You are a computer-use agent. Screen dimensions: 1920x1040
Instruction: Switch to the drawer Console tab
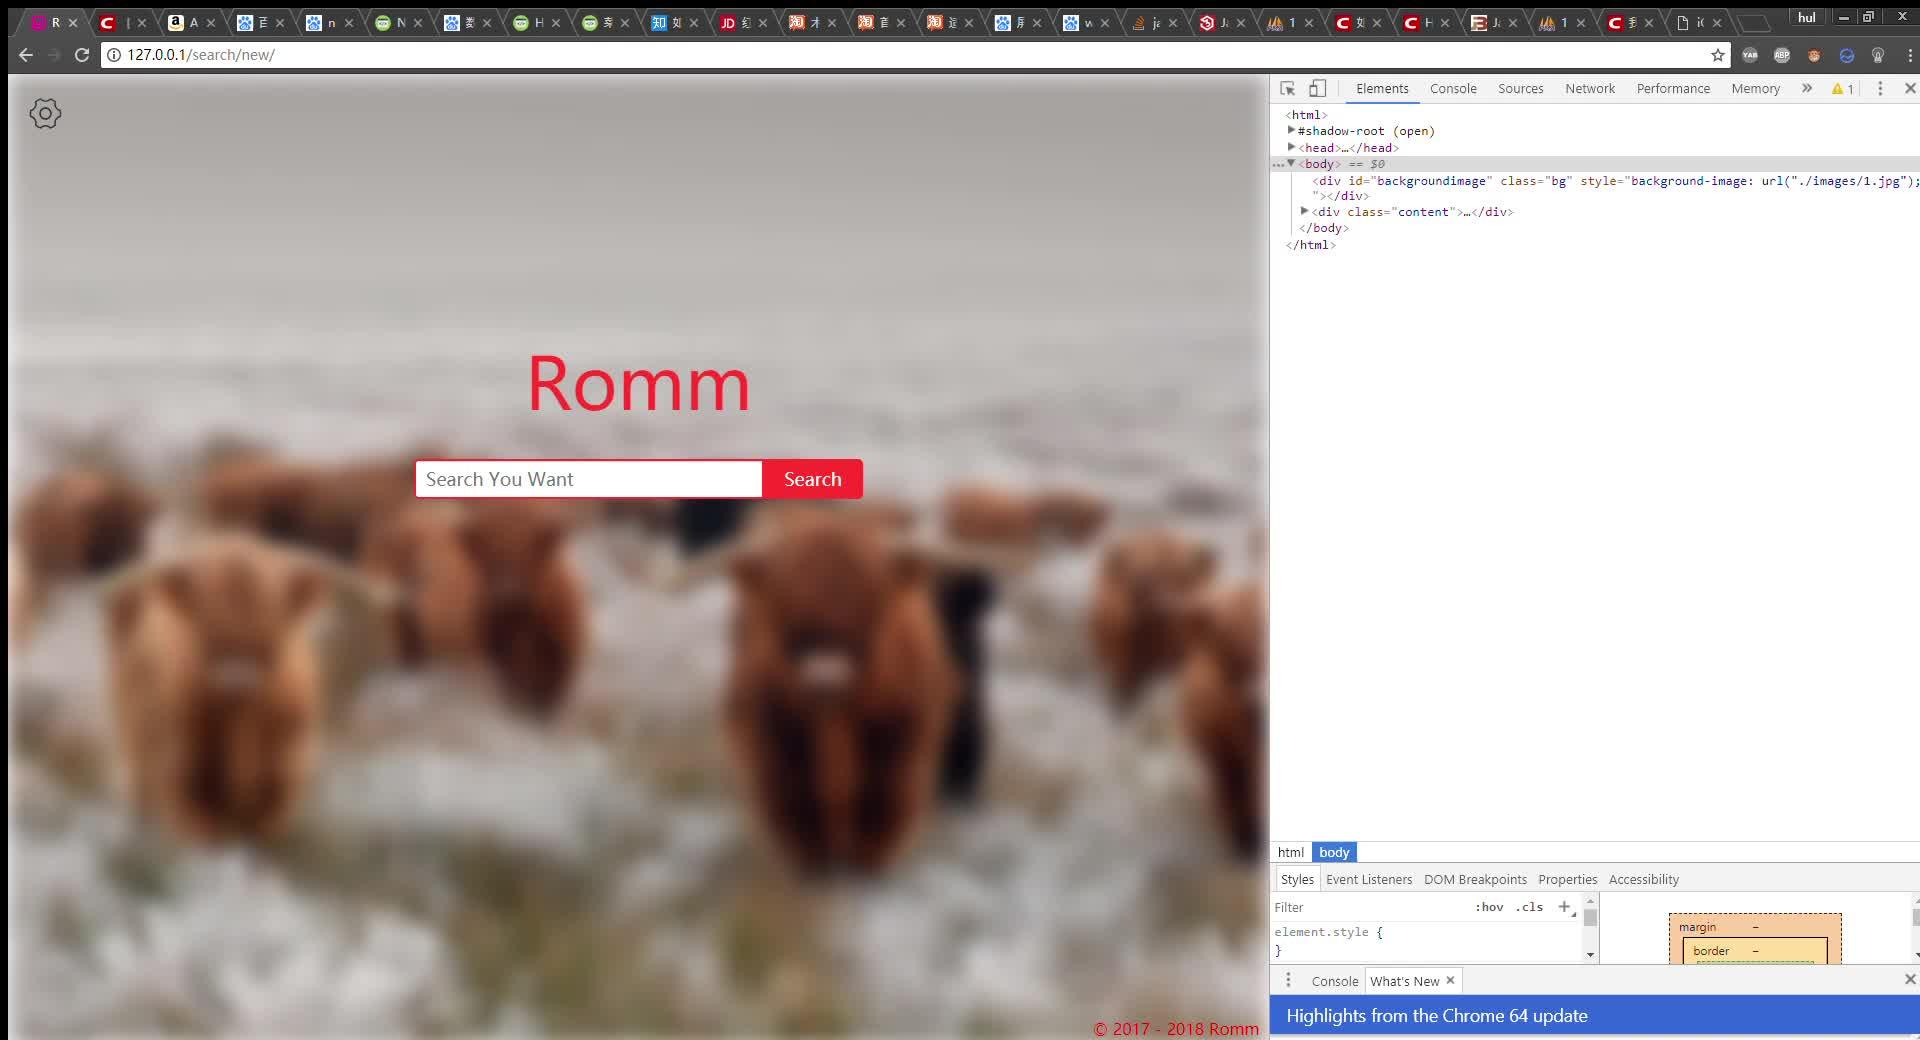click(1334, 981)
